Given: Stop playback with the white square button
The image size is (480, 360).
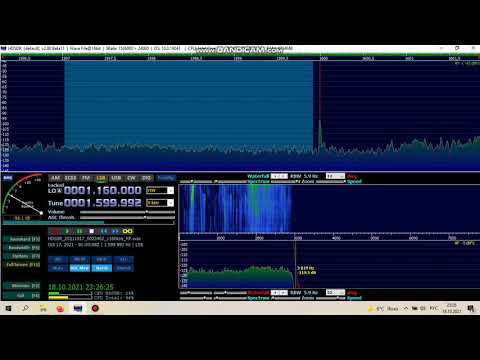Looking at the screenshot, I should click(x=92, y=231).
